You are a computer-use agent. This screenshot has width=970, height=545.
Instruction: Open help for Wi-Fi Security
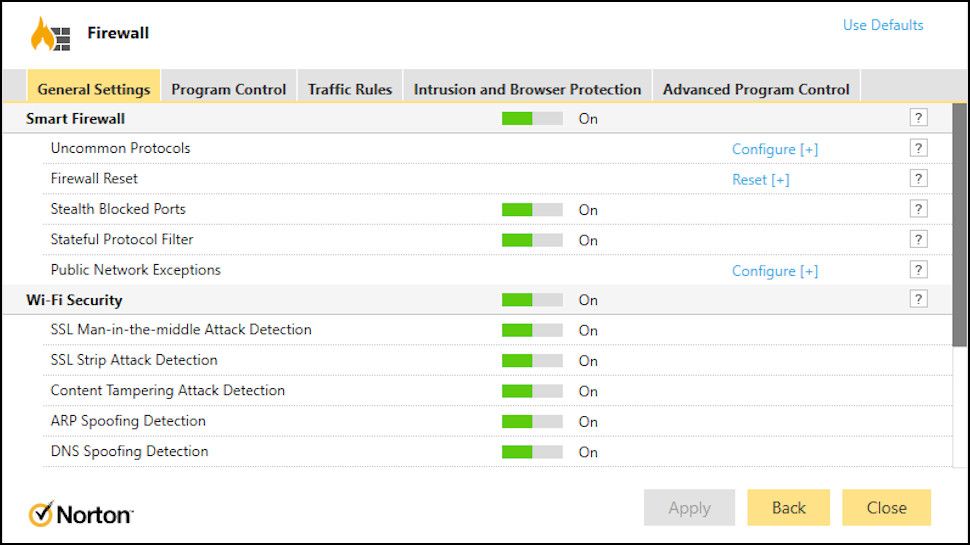coord(918,299)
